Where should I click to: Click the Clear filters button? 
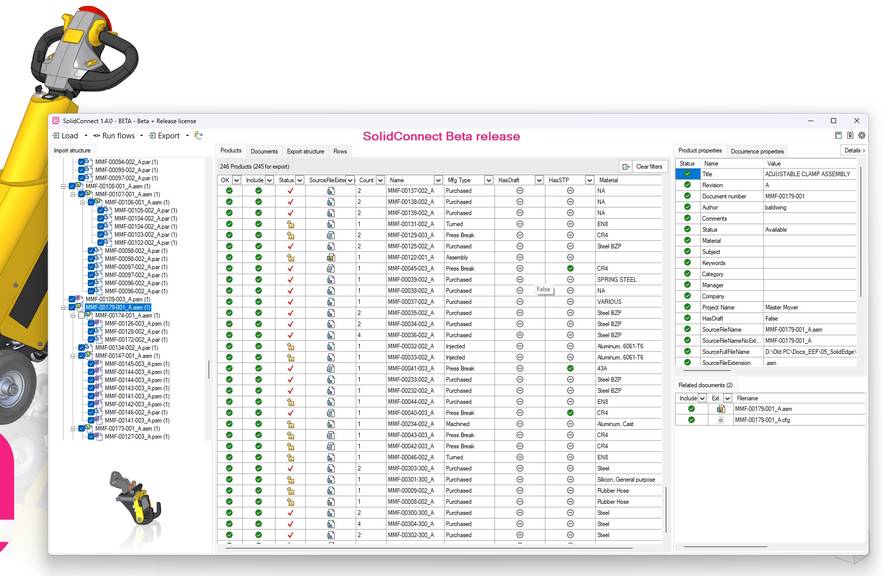pos(649,167)
